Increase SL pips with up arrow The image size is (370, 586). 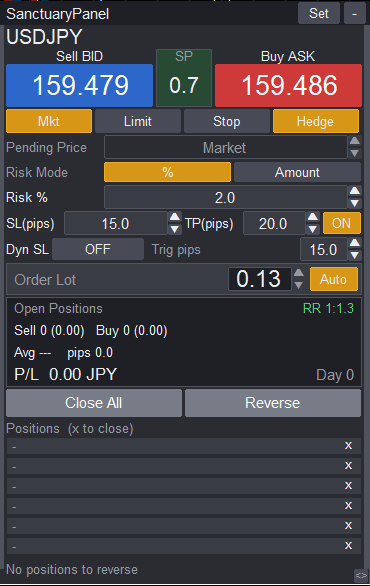pyautogui.click(x=175, y=217)
